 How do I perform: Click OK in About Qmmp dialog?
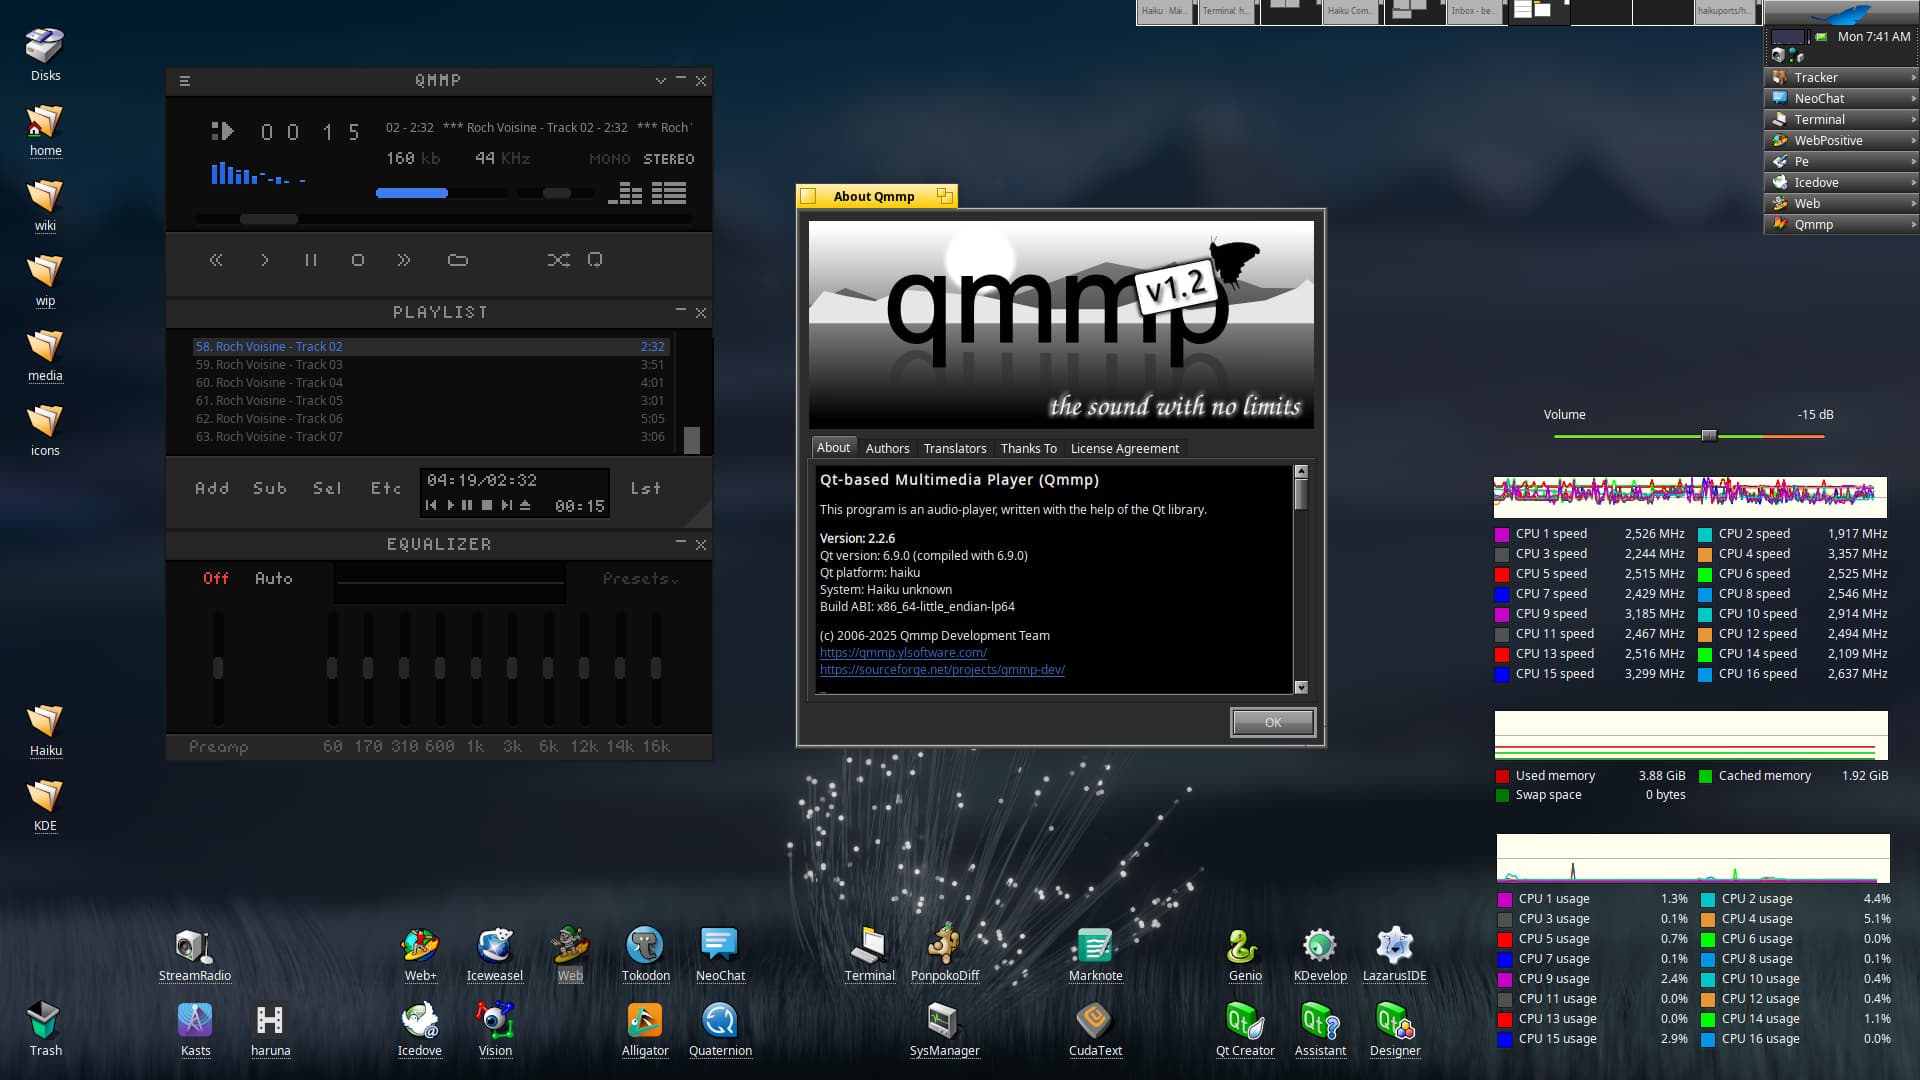pos(1273,723)
